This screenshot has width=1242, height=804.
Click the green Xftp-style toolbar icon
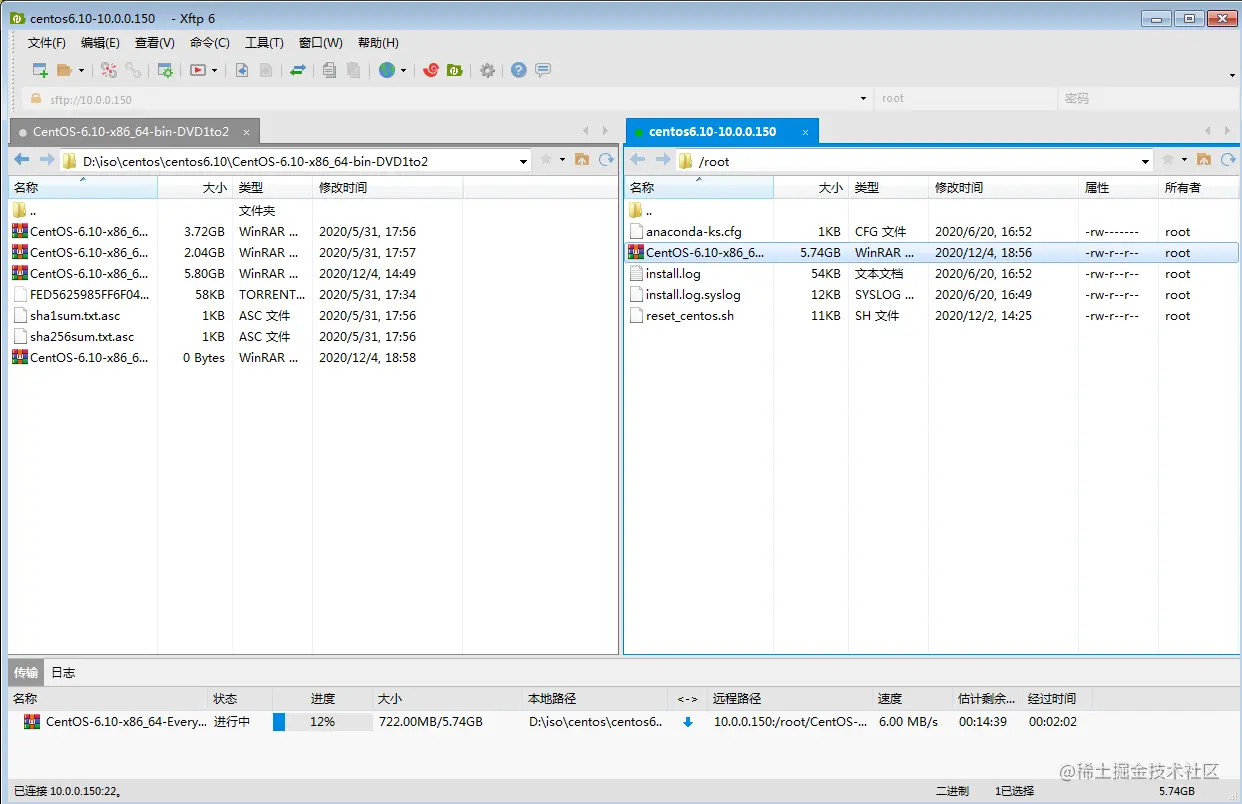454,70
